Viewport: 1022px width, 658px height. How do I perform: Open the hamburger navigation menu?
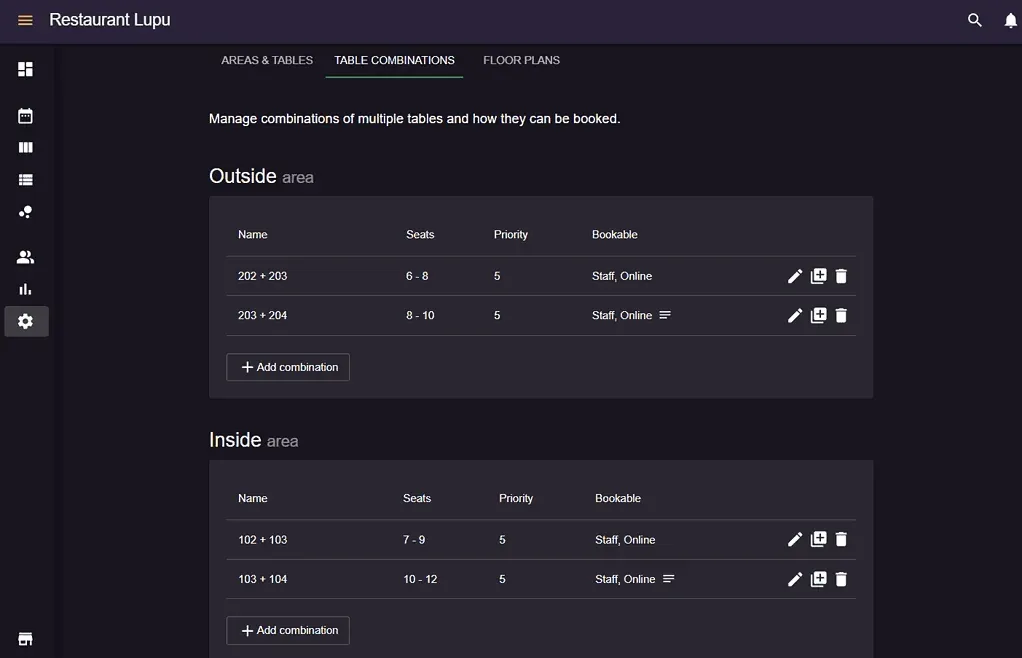(x=25, y=20)
